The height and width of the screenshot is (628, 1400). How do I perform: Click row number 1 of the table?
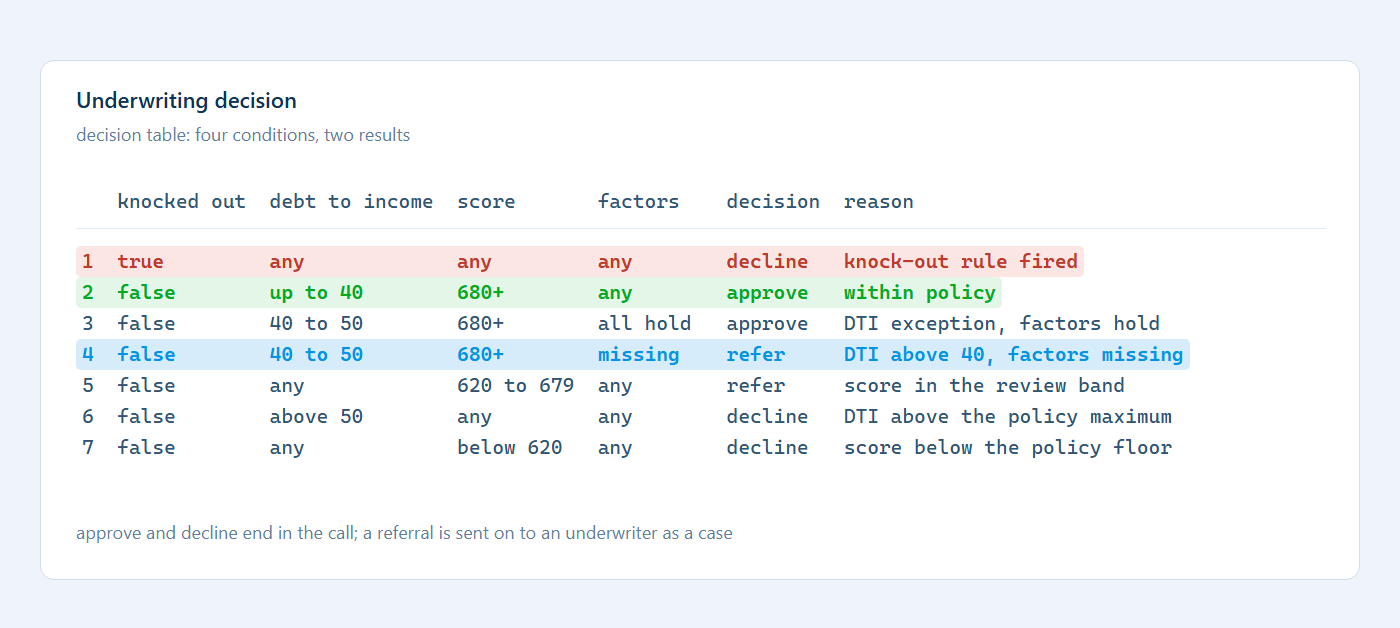tap(88, 262)
